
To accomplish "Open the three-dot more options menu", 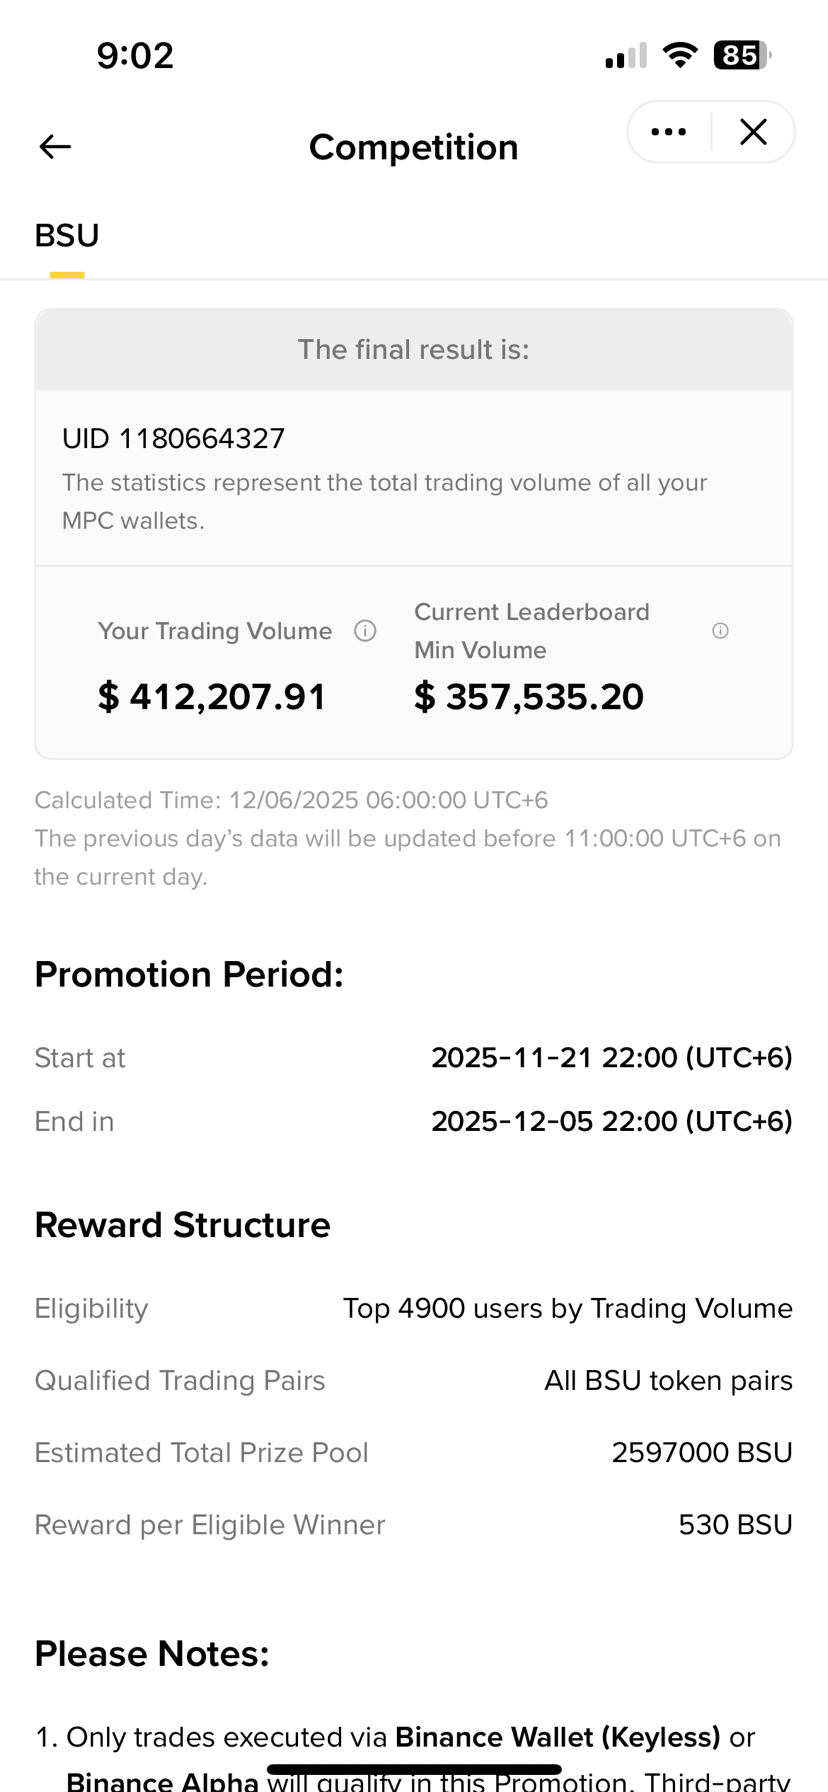I will 668,132.
